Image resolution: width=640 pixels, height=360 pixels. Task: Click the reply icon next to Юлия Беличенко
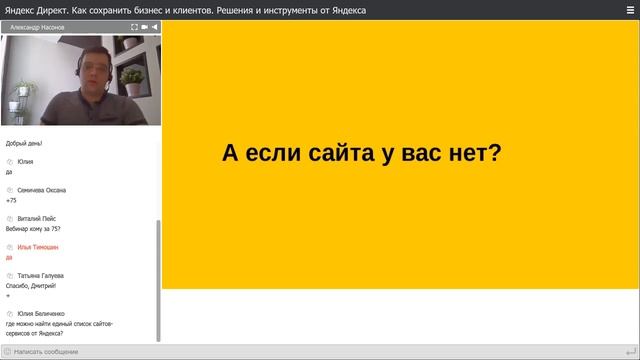pyautogui.click(x=10, y=314)
